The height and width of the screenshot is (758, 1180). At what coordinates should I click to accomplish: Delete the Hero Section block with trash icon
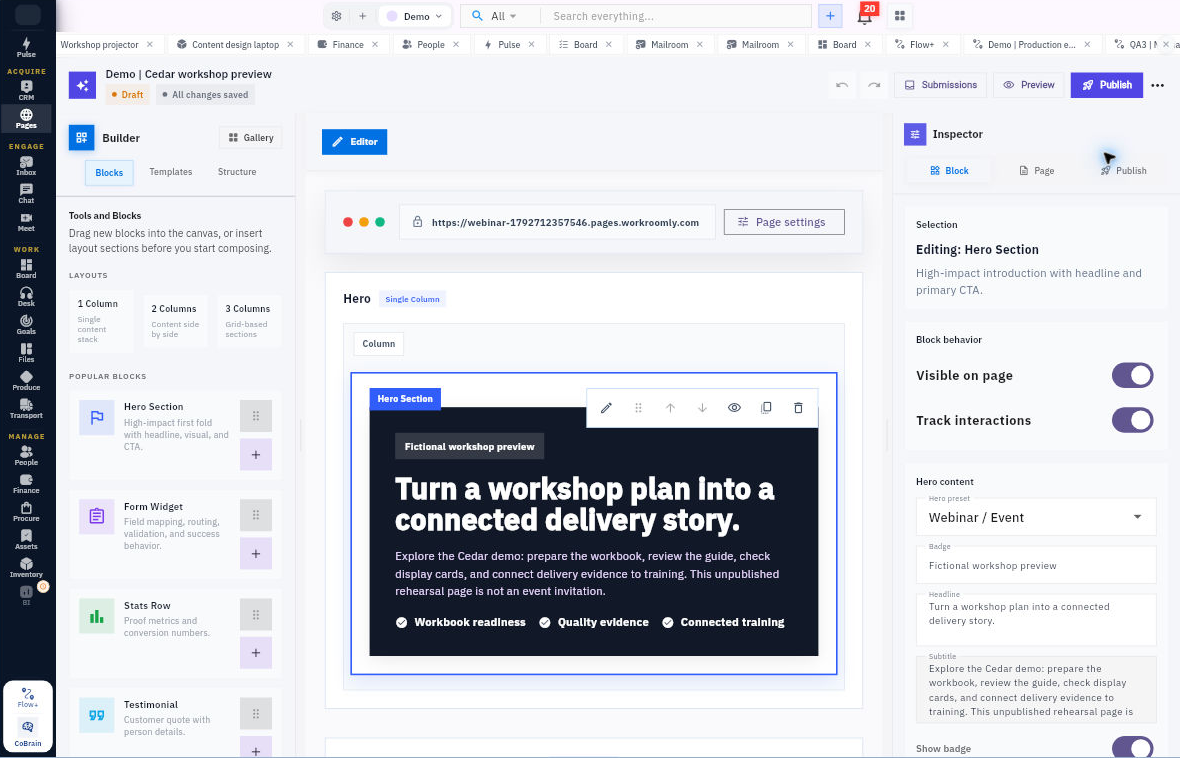(x=798, y=408)
